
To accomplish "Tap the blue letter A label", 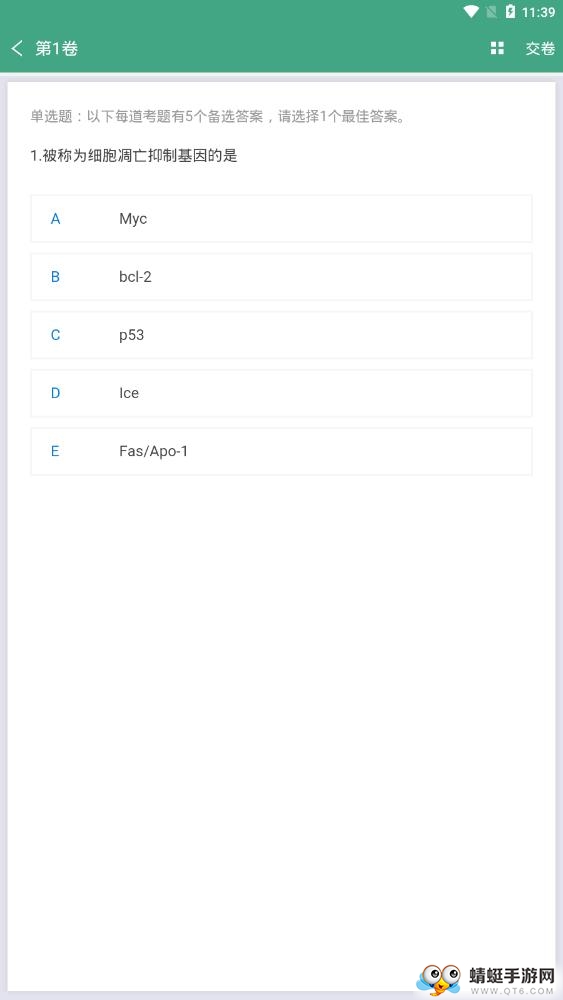I will pos(55,219).
